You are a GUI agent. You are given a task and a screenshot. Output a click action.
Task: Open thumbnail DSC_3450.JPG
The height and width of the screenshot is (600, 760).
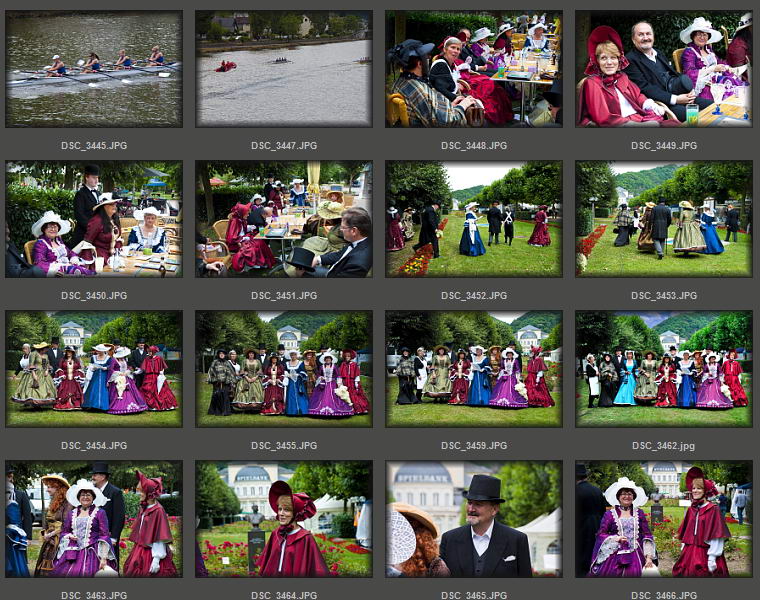tap(94, 219)
